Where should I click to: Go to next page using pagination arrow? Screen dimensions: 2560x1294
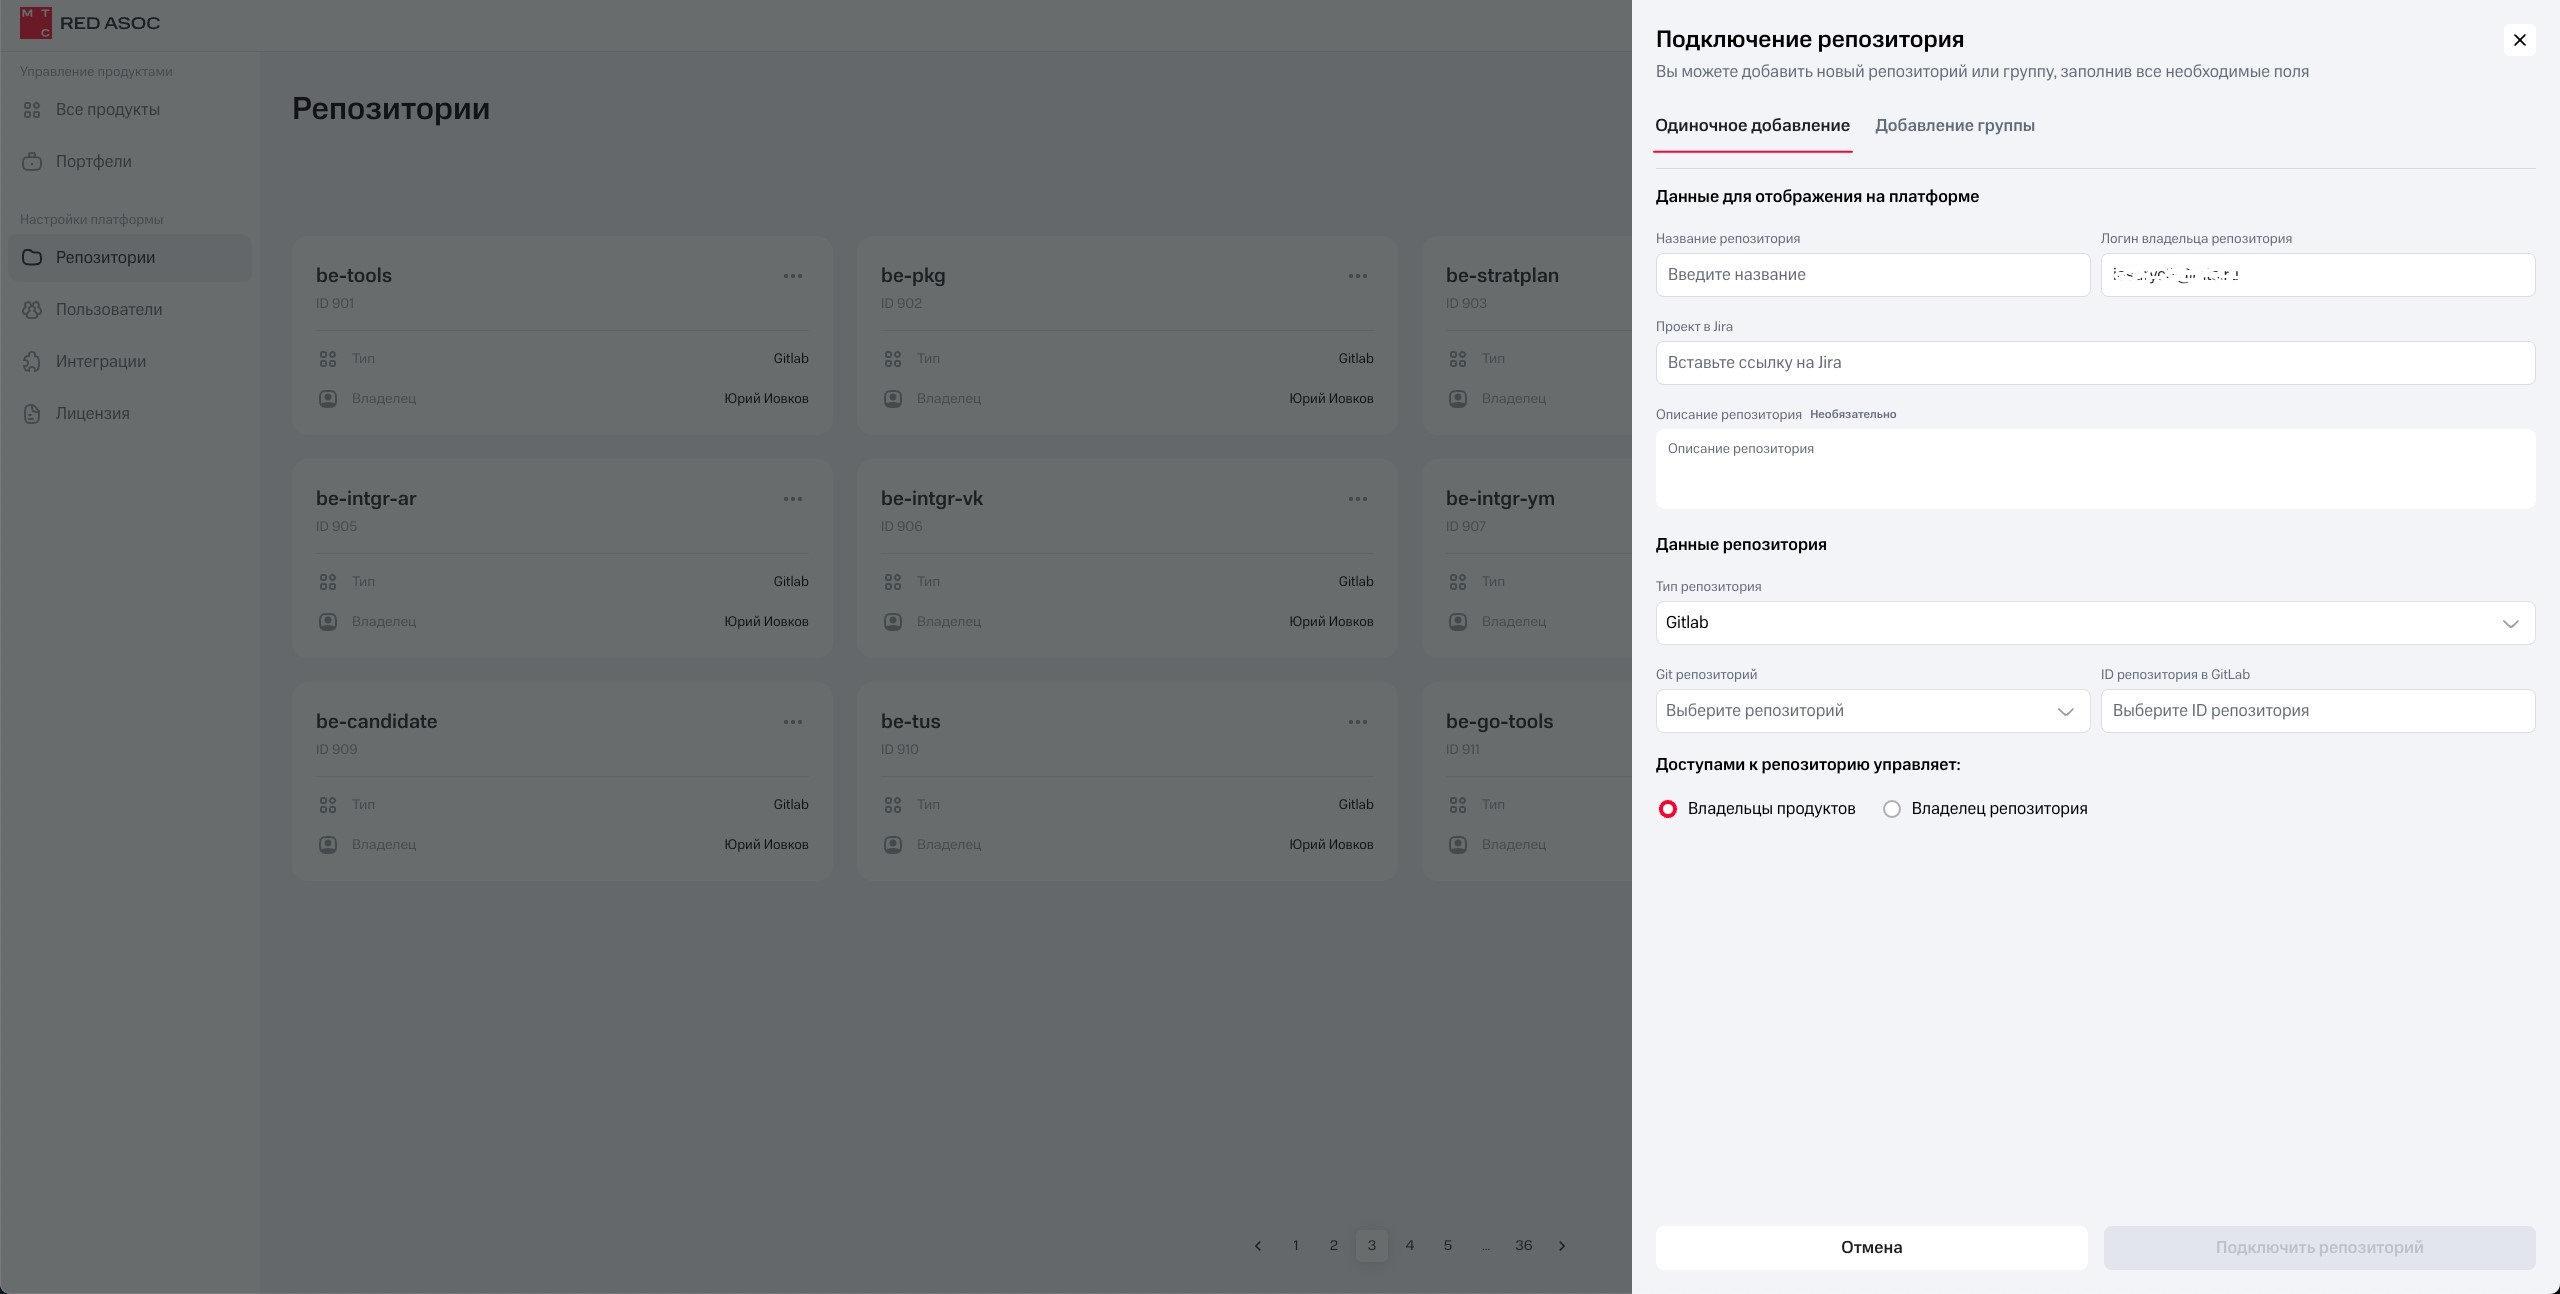1562,1246
